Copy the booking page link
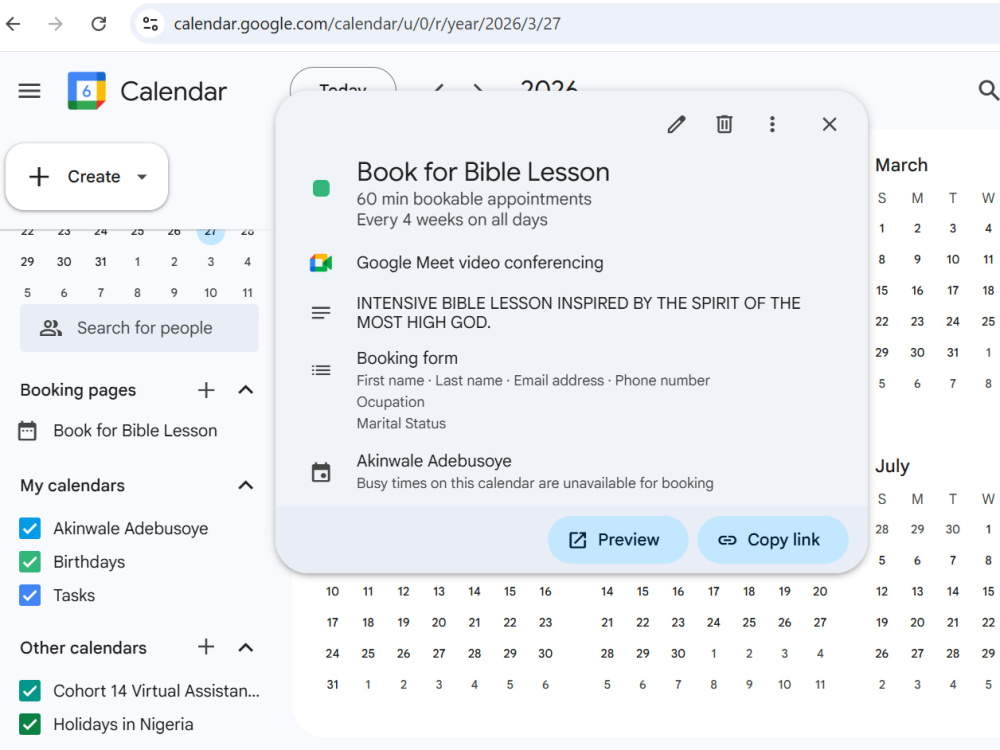 tap(772, 540)
